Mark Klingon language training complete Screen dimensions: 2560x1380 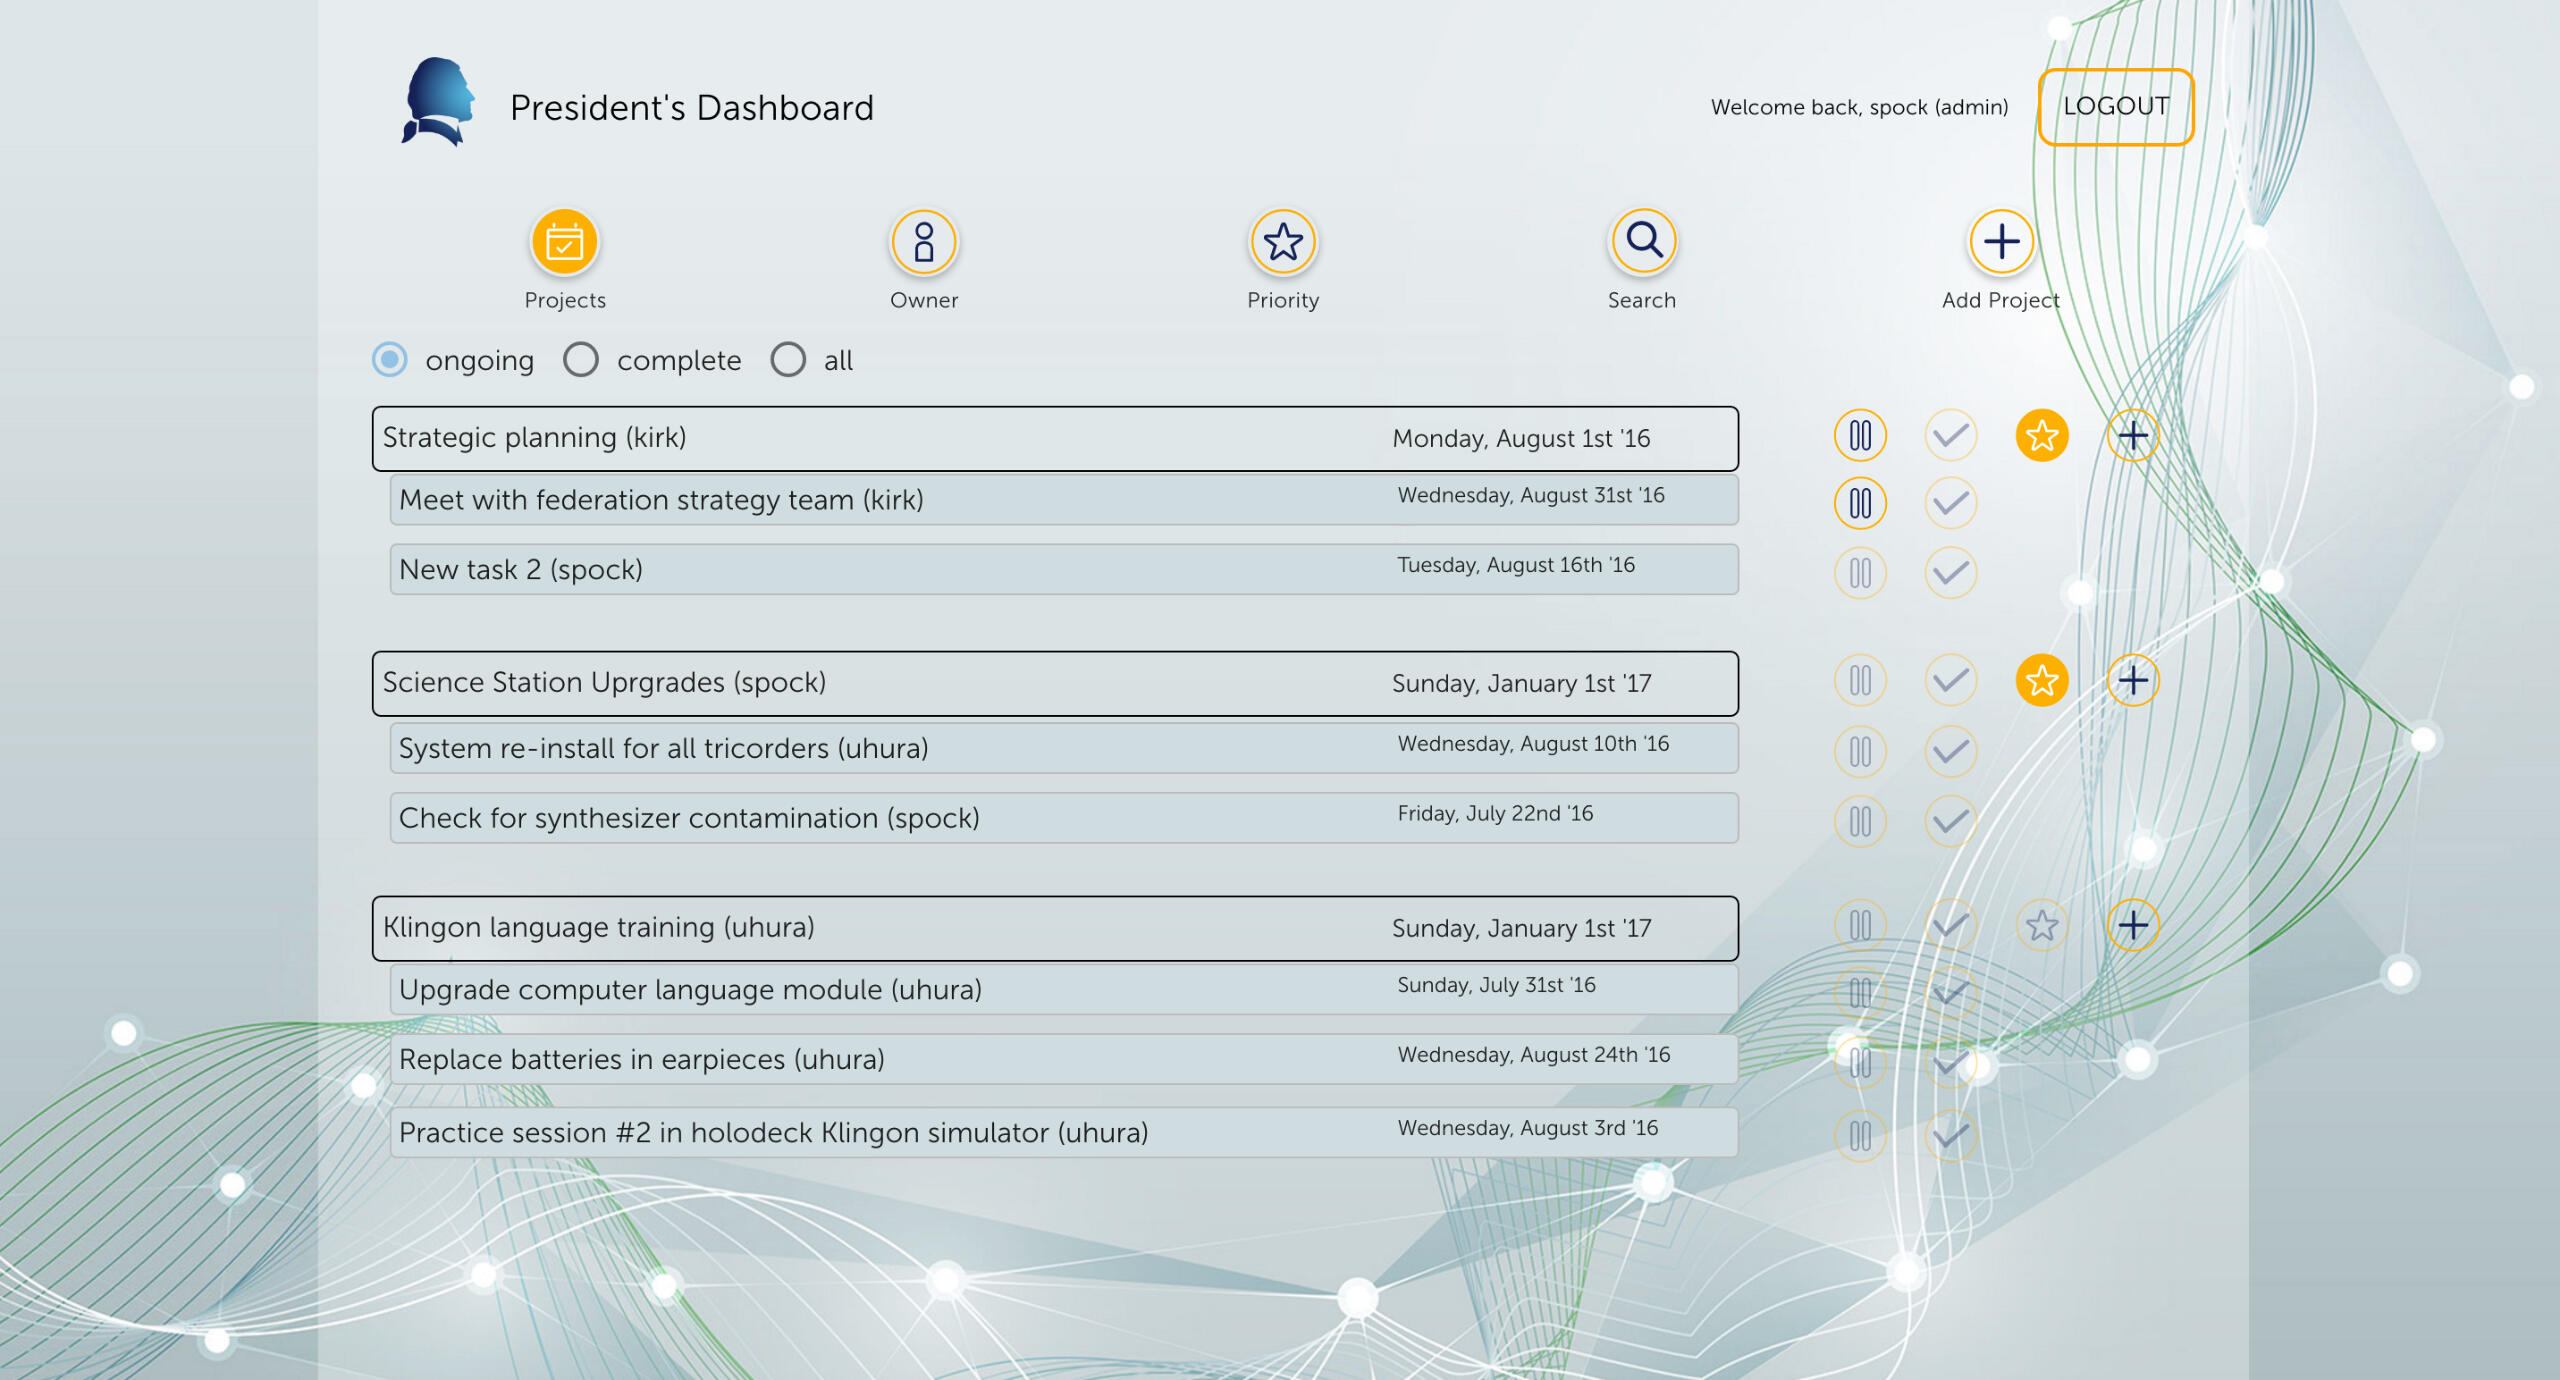point(1950,926)
